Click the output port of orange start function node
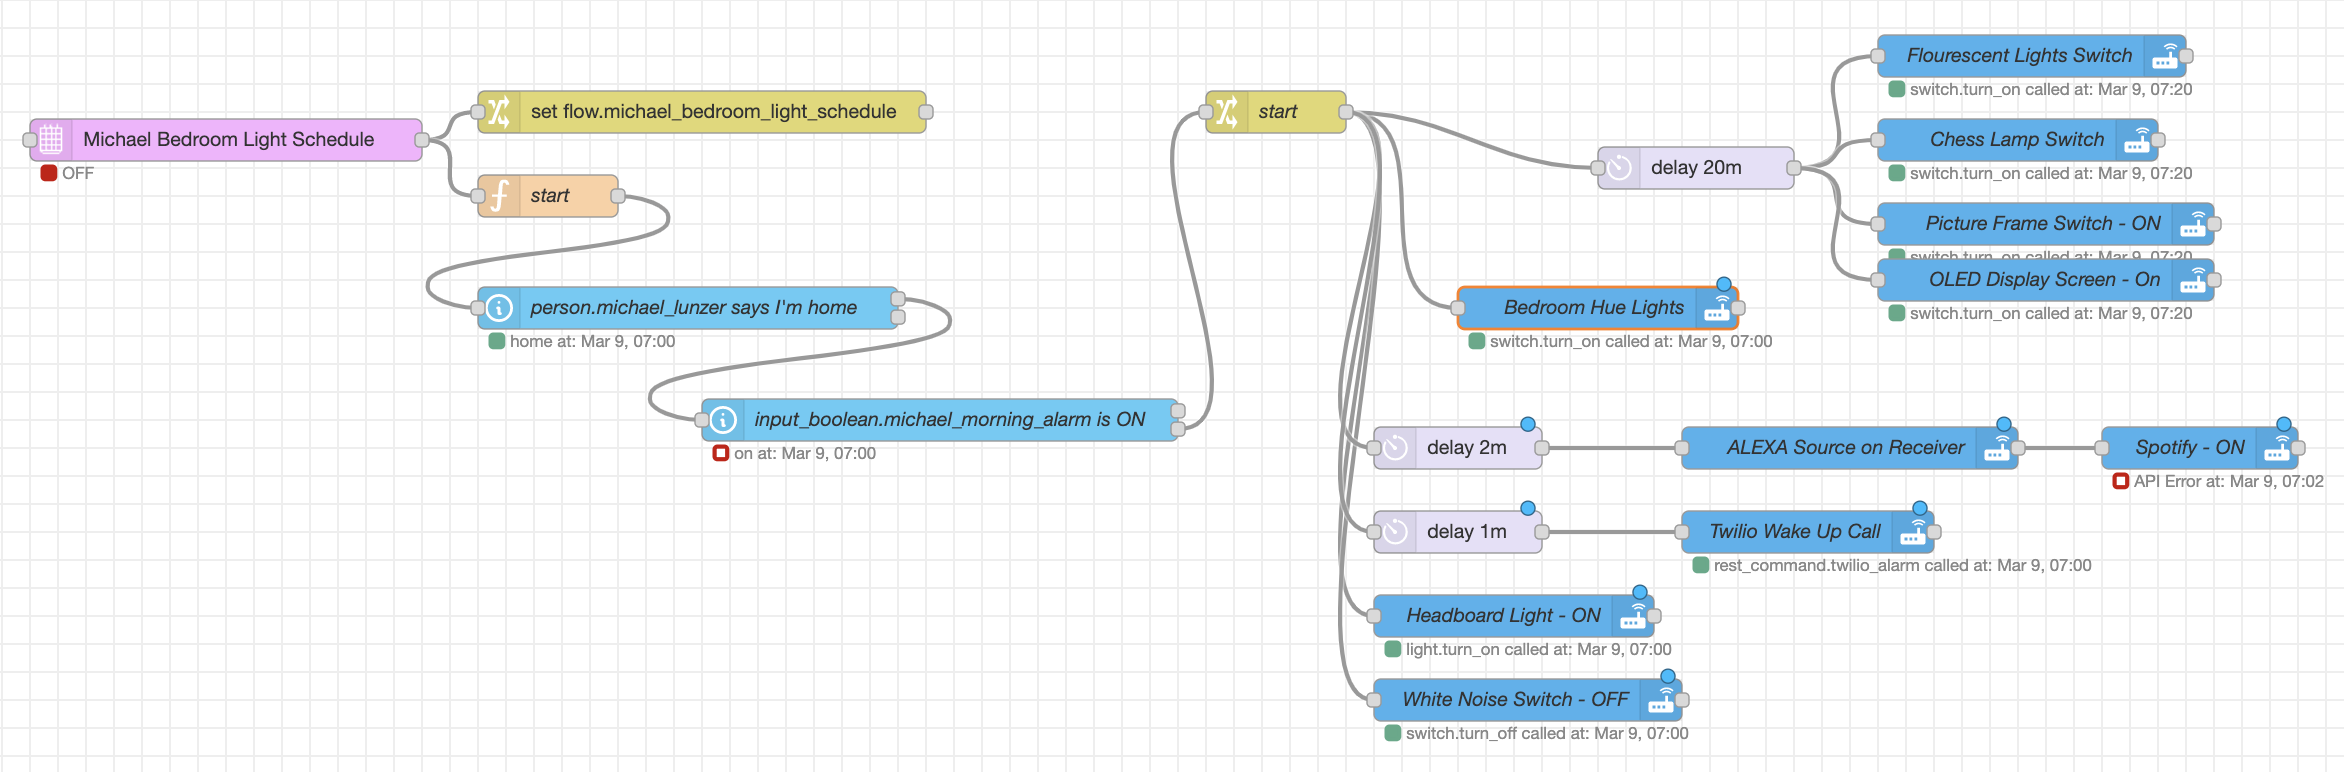The height and width of the screenshot is (772, 2344). pos(618,196)
